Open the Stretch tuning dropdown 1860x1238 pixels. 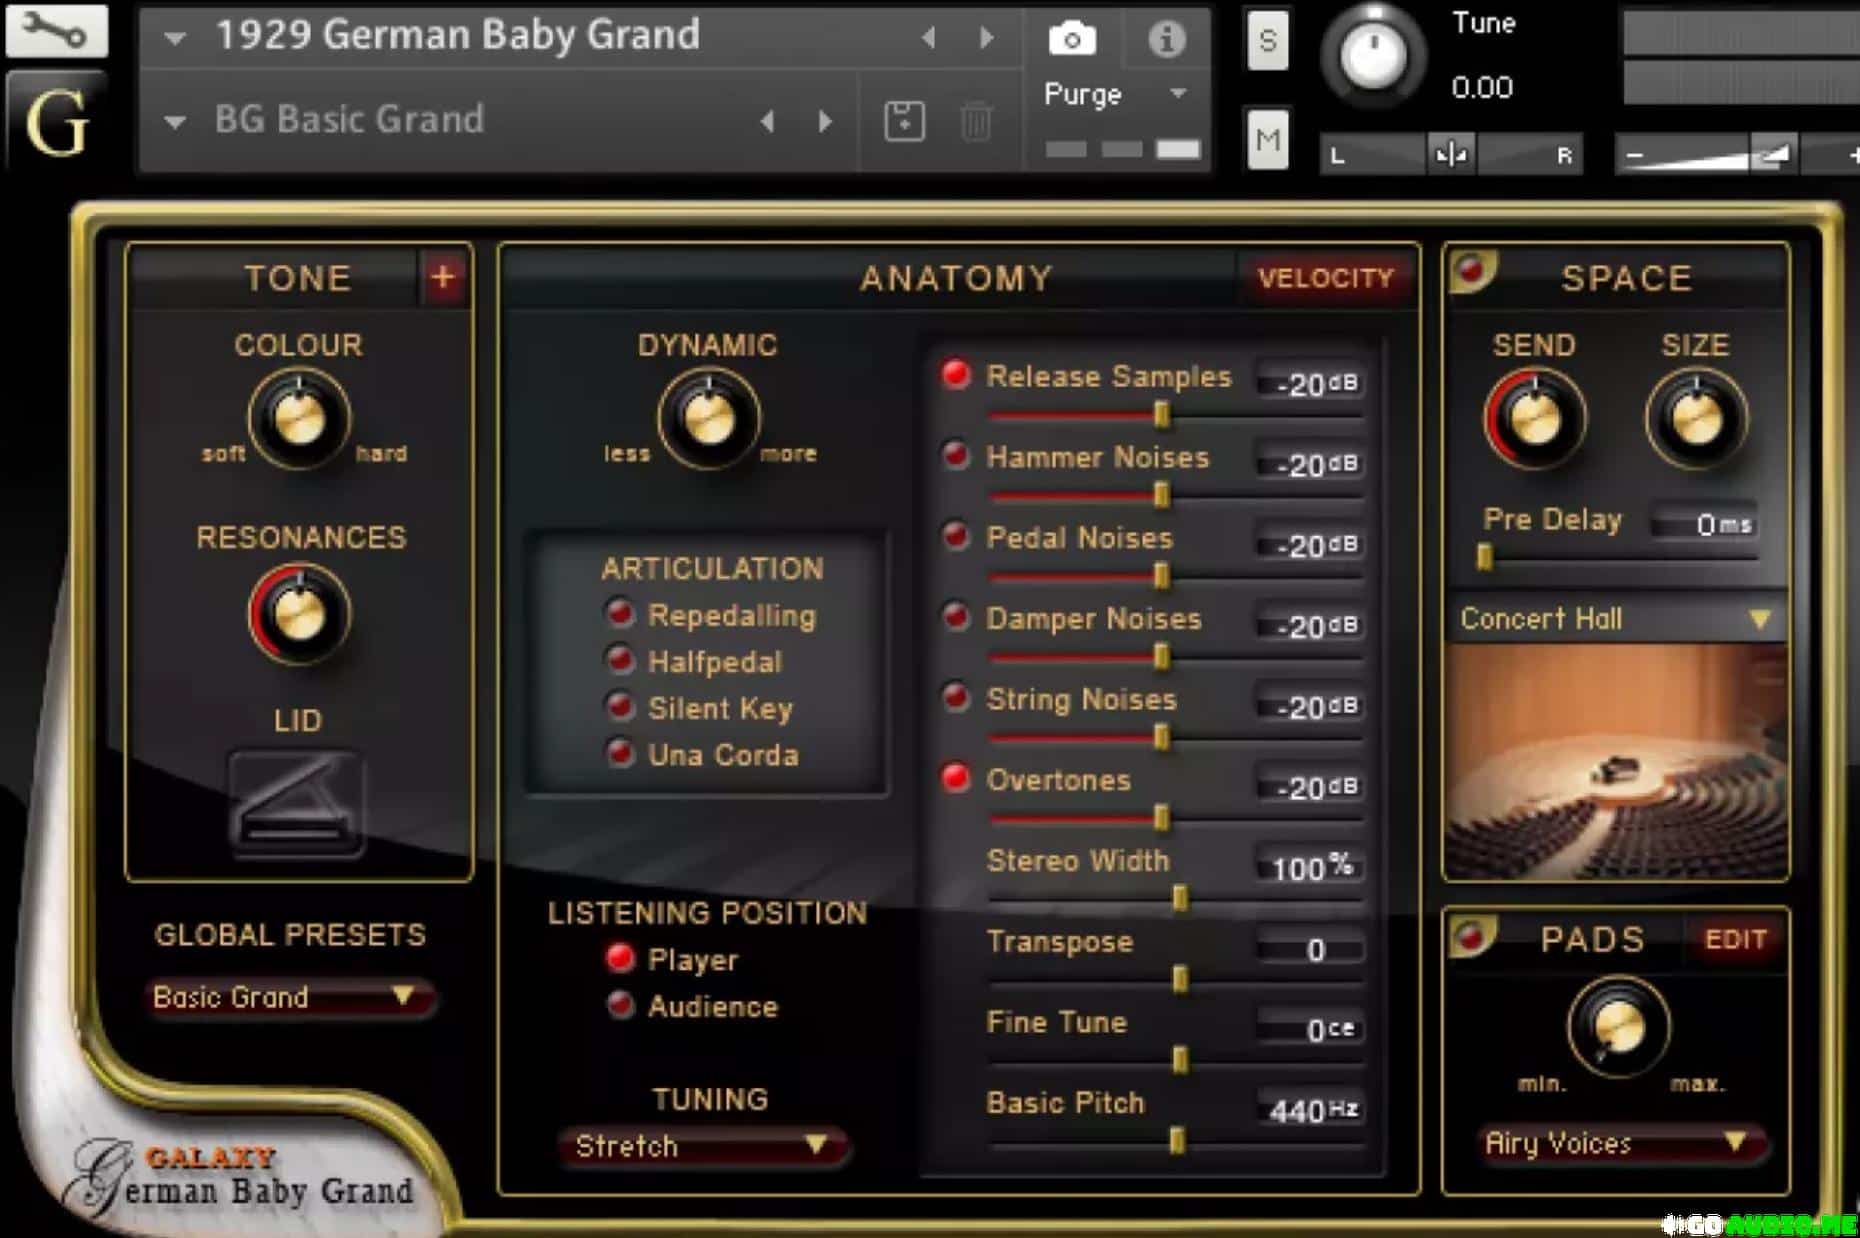coord(704,1145)
